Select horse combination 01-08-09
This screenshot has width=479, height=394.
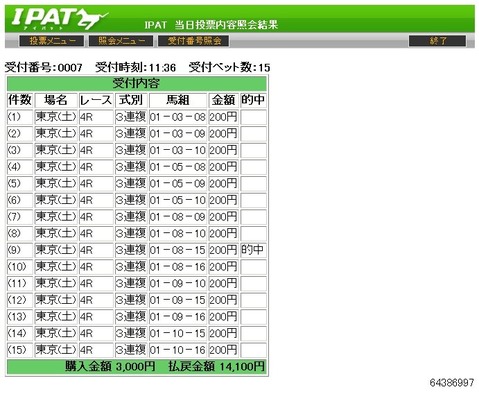(x=178, y=217)
